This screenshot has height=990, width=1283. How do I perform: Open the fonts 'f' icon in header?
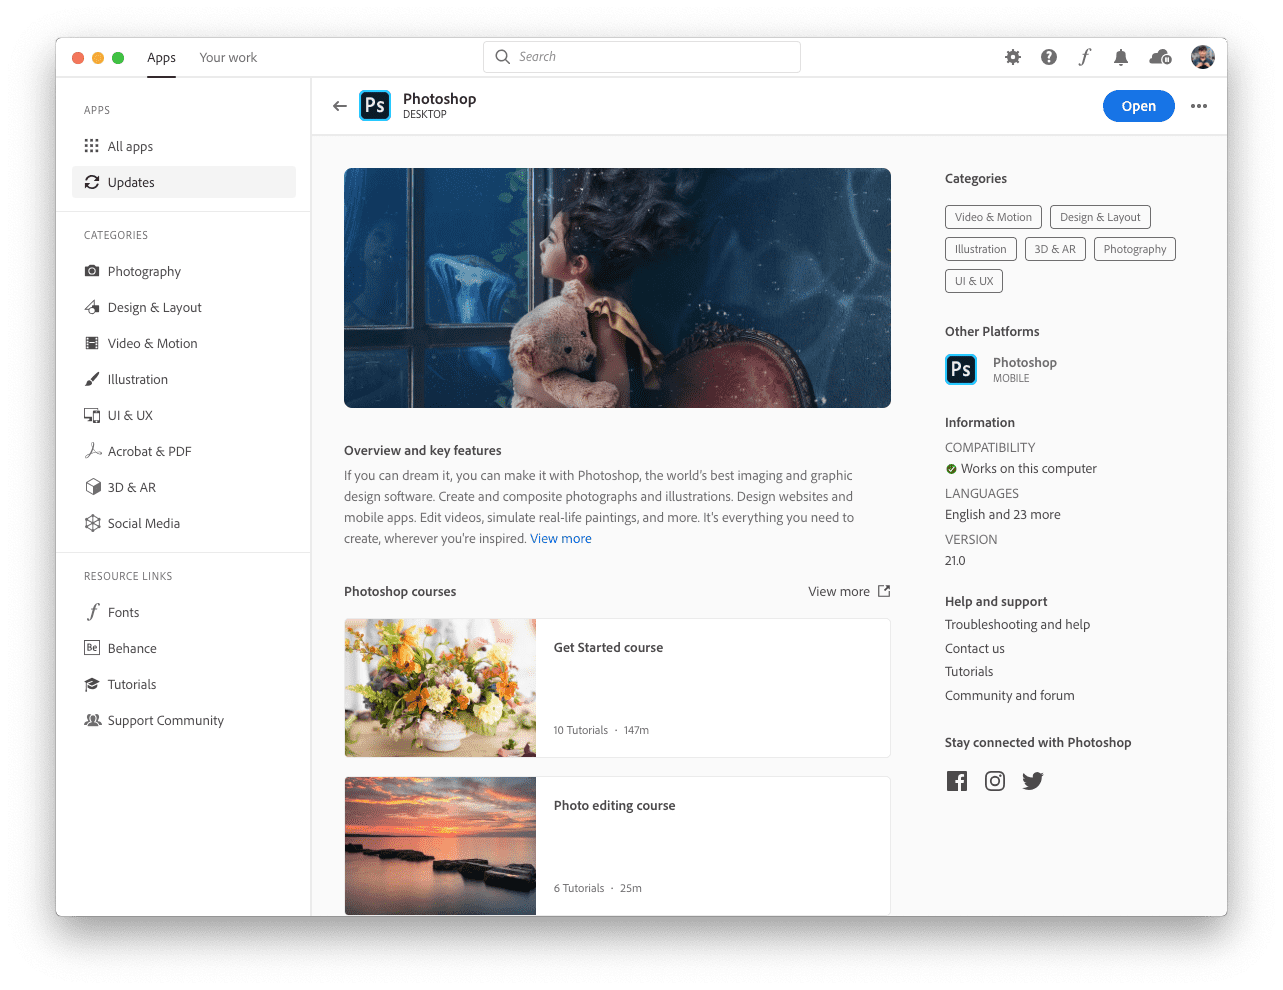point(1084,58)
